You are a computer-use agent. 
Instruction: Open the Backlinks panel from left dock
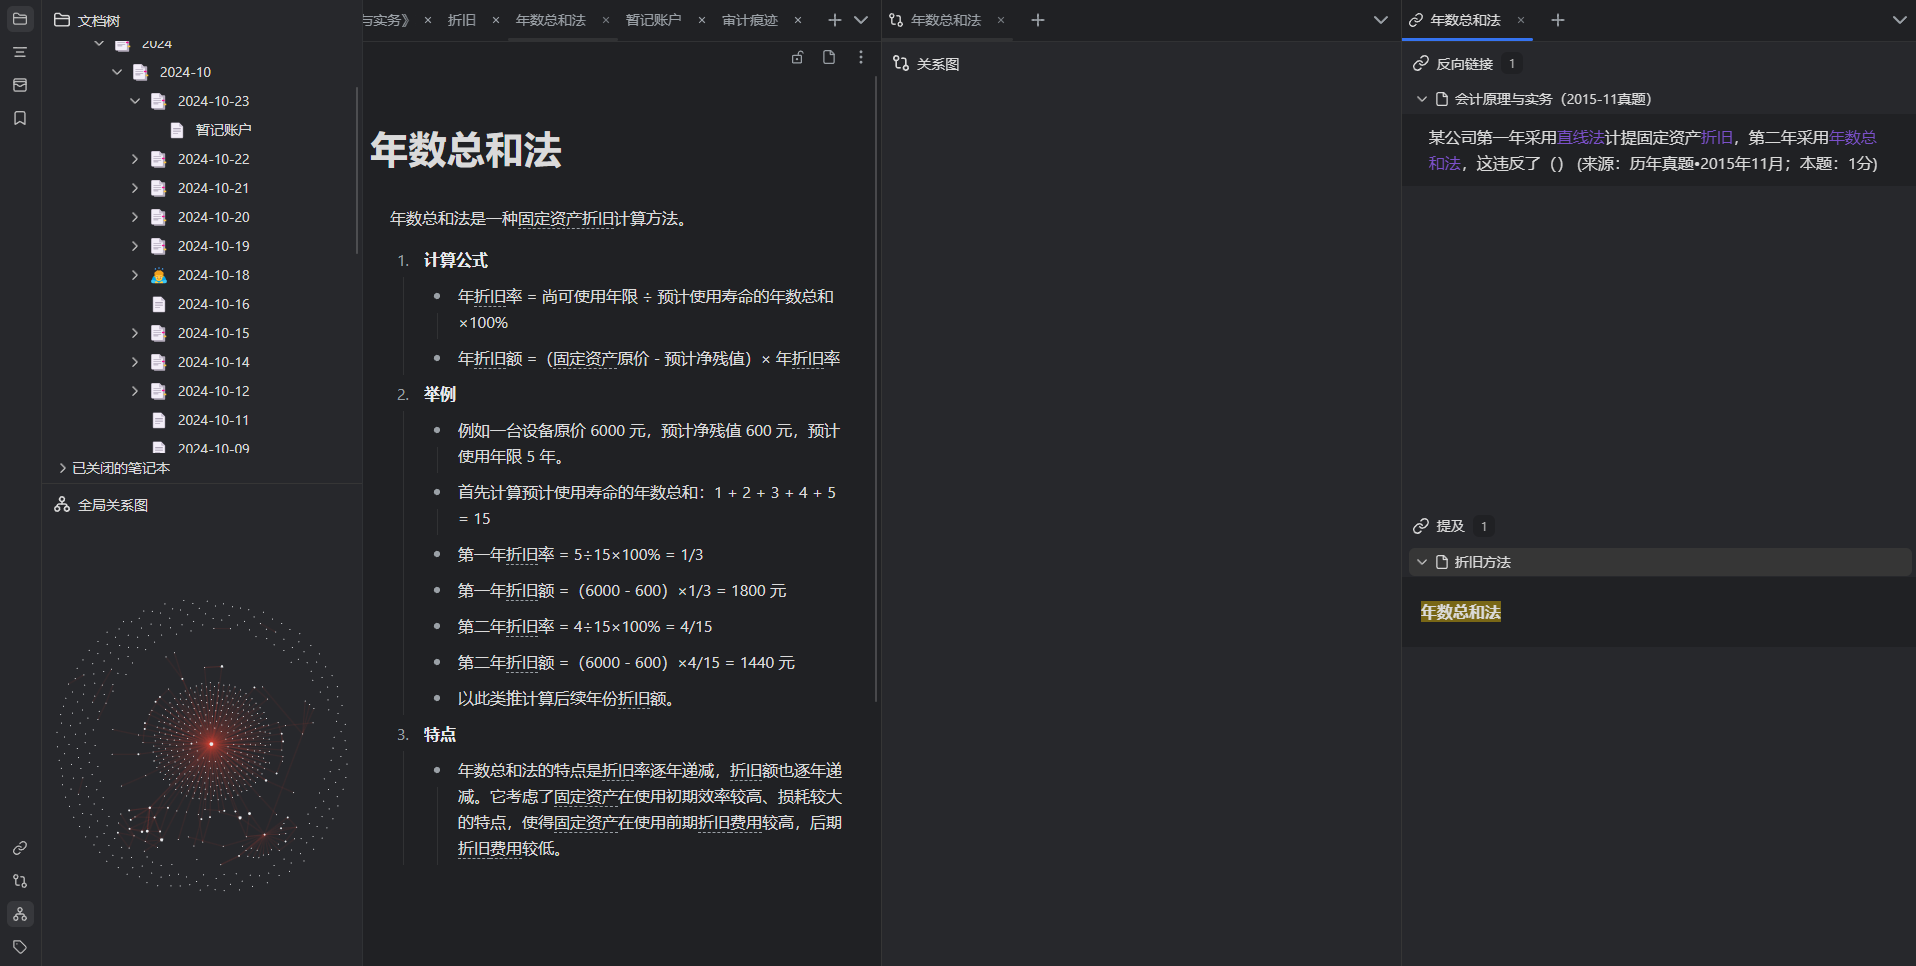pos(20,848)
